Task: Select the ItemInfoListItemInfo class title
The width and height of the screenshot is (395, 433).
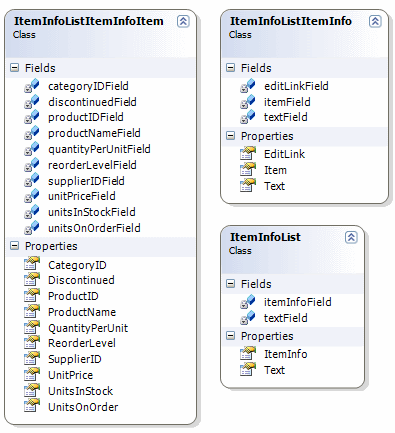Action: coord(291,21)
